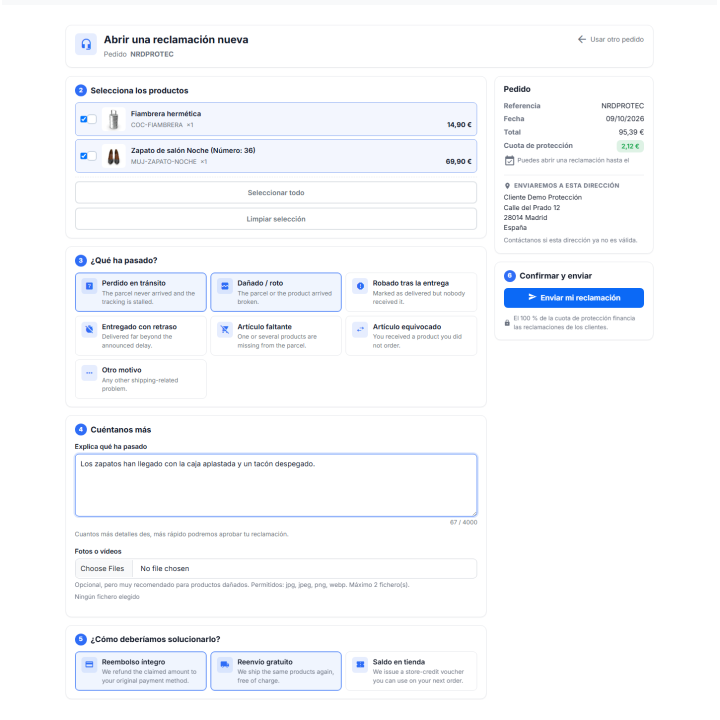
Task: Click the character counter 67 / 4000
Action: pyautogui.click(x=463, y=523)
